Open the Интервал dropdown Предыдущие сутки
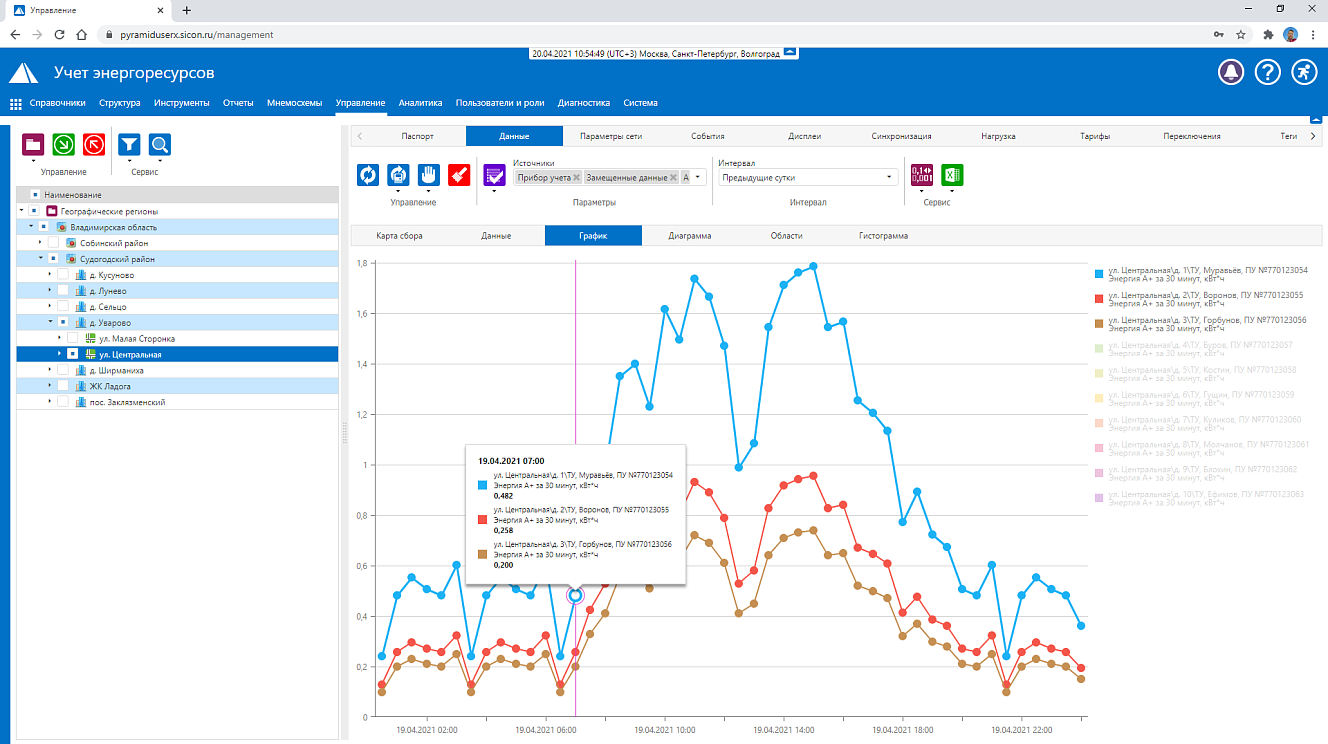Screen dimensions: 1328x744 point(808,177)
